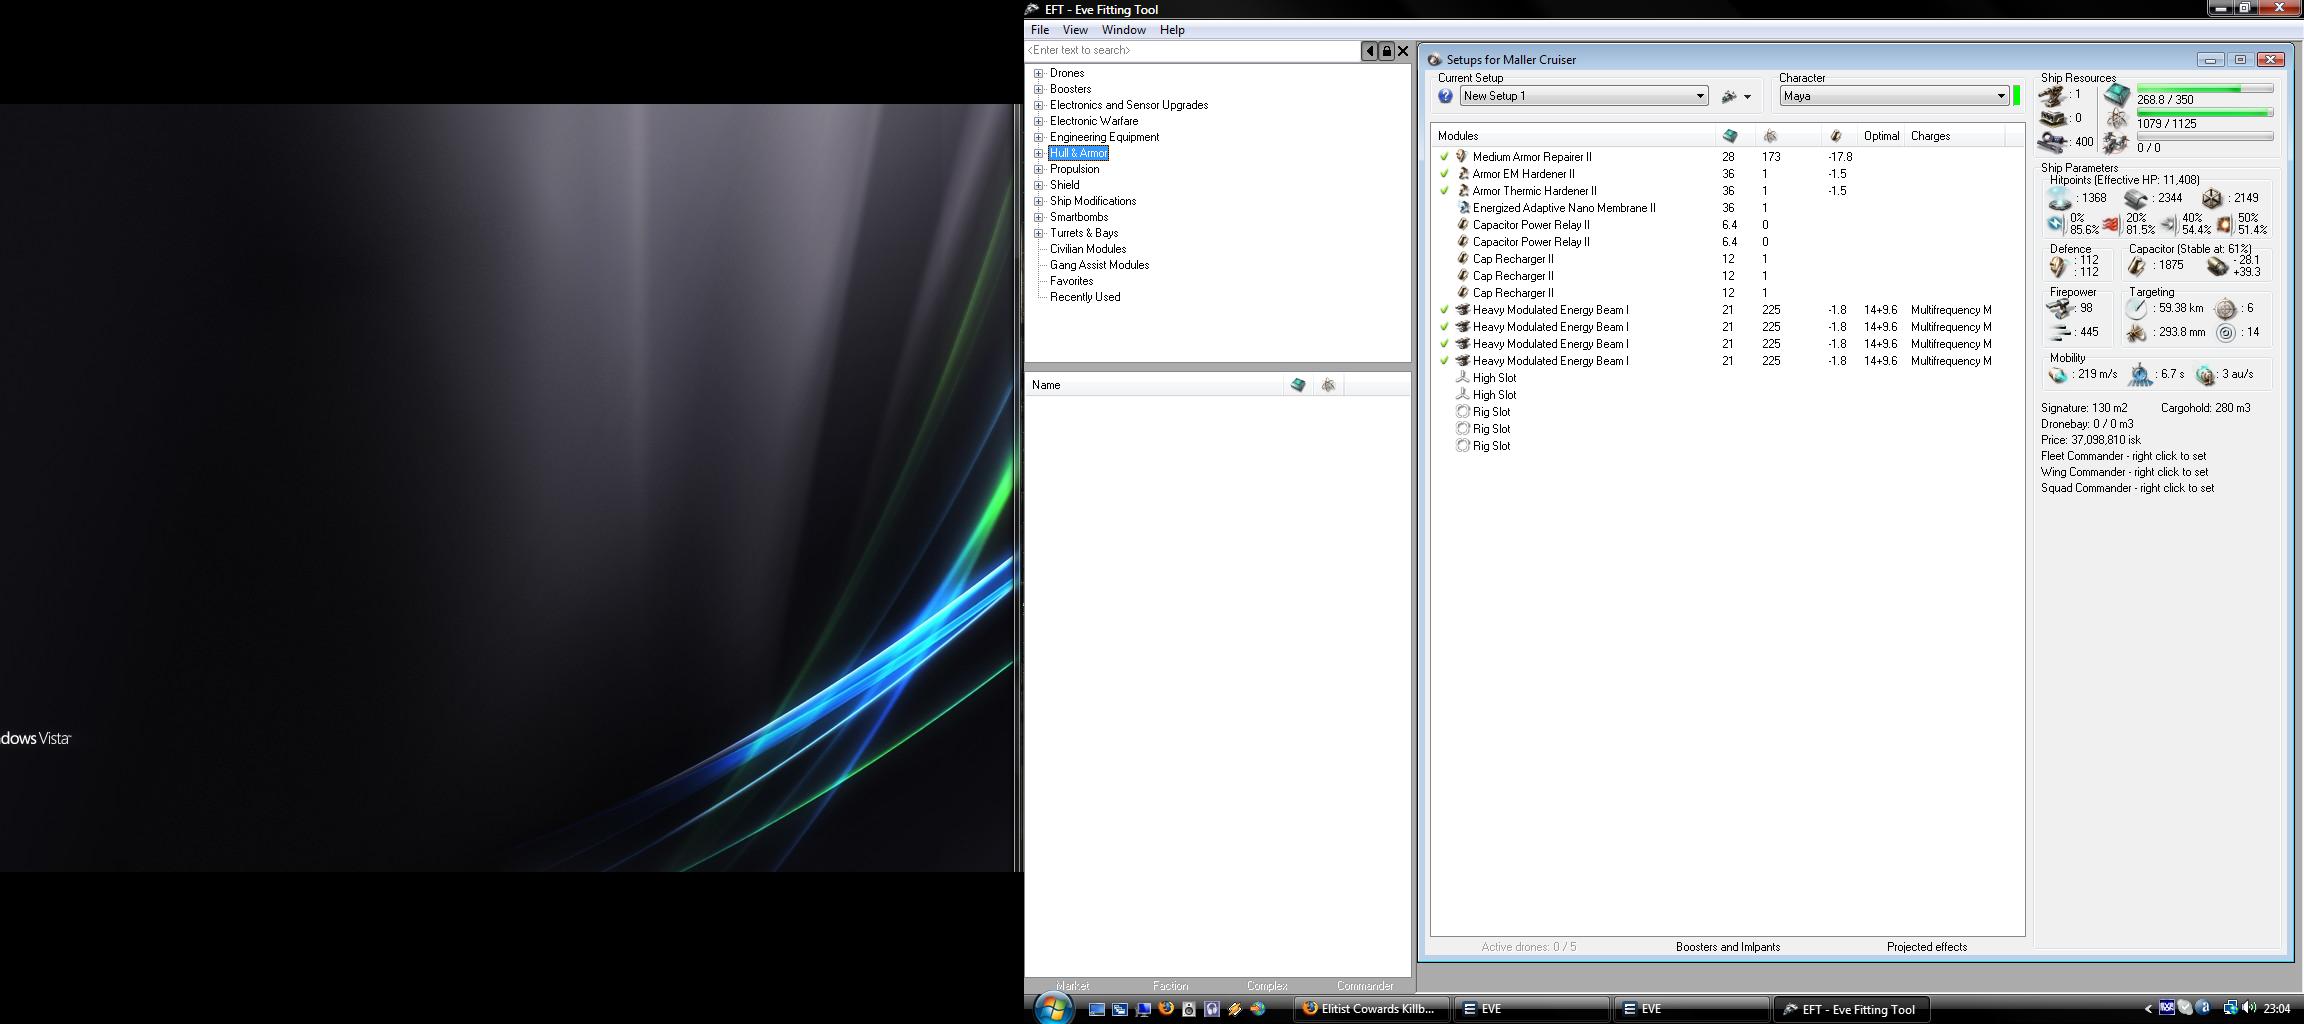Toggle Armor Thermic Hardener II active checkmark

click(1444, 191)
